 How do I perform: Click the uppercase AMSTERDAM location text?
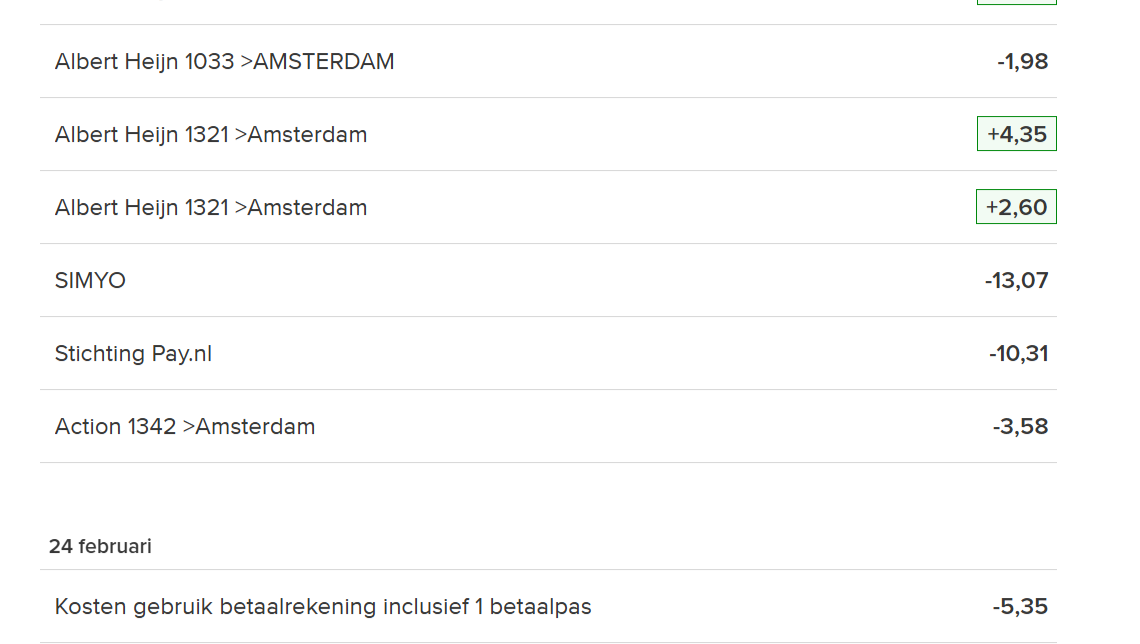click(x=324, y=62)
